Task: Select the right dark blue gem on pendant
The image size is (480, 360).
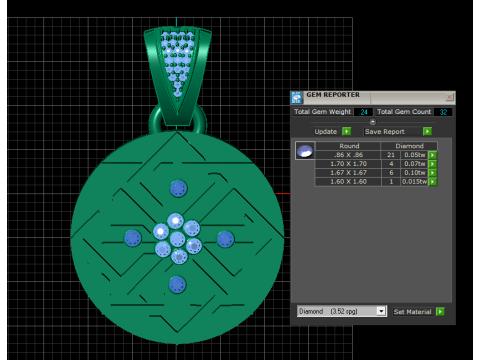Action: (x=225, y=238)
